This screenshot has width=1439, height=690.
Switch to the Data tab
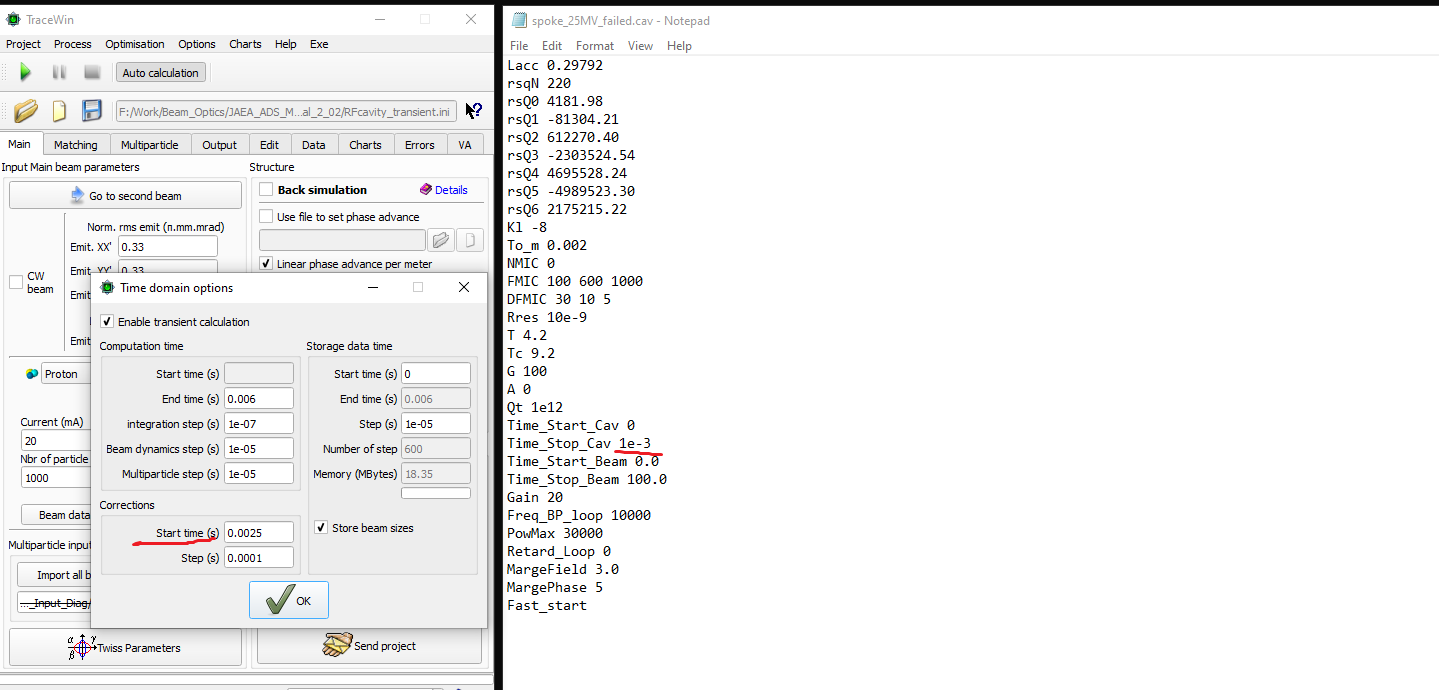314,145
